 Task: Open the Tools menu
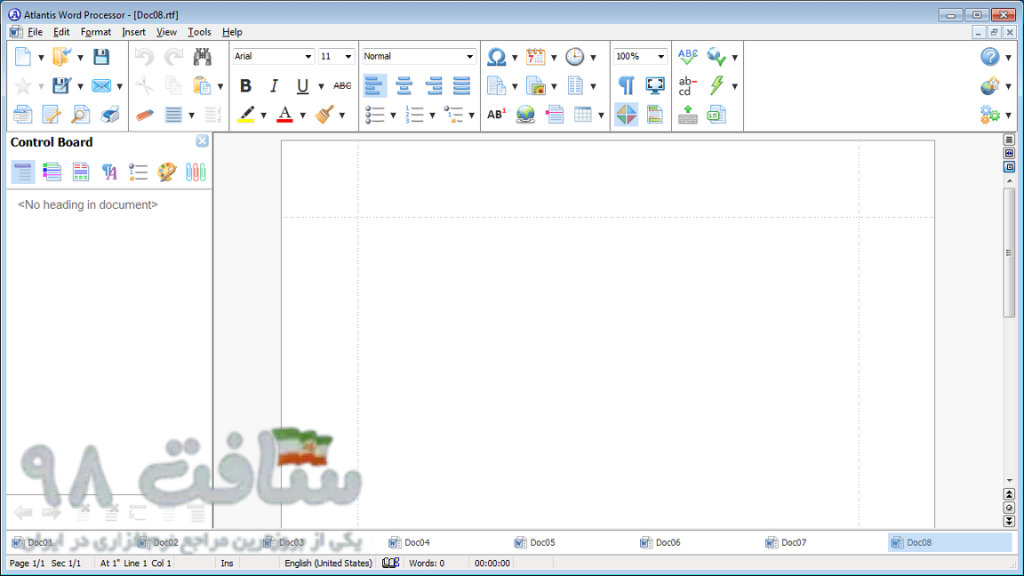pyautogui.click(x=199, y=32)
